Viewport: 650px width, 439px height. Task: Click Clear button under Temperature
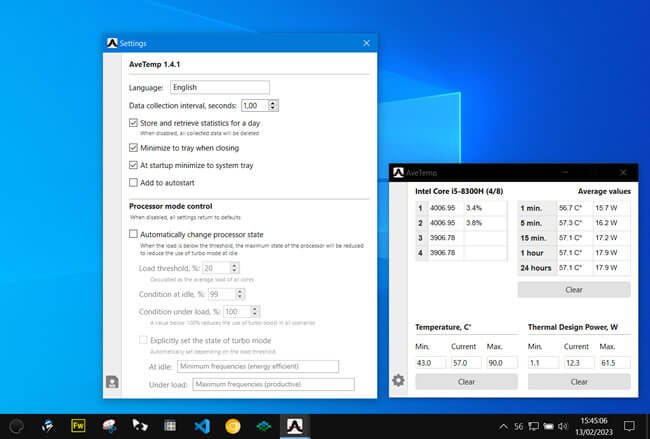(x=466, y=382)
